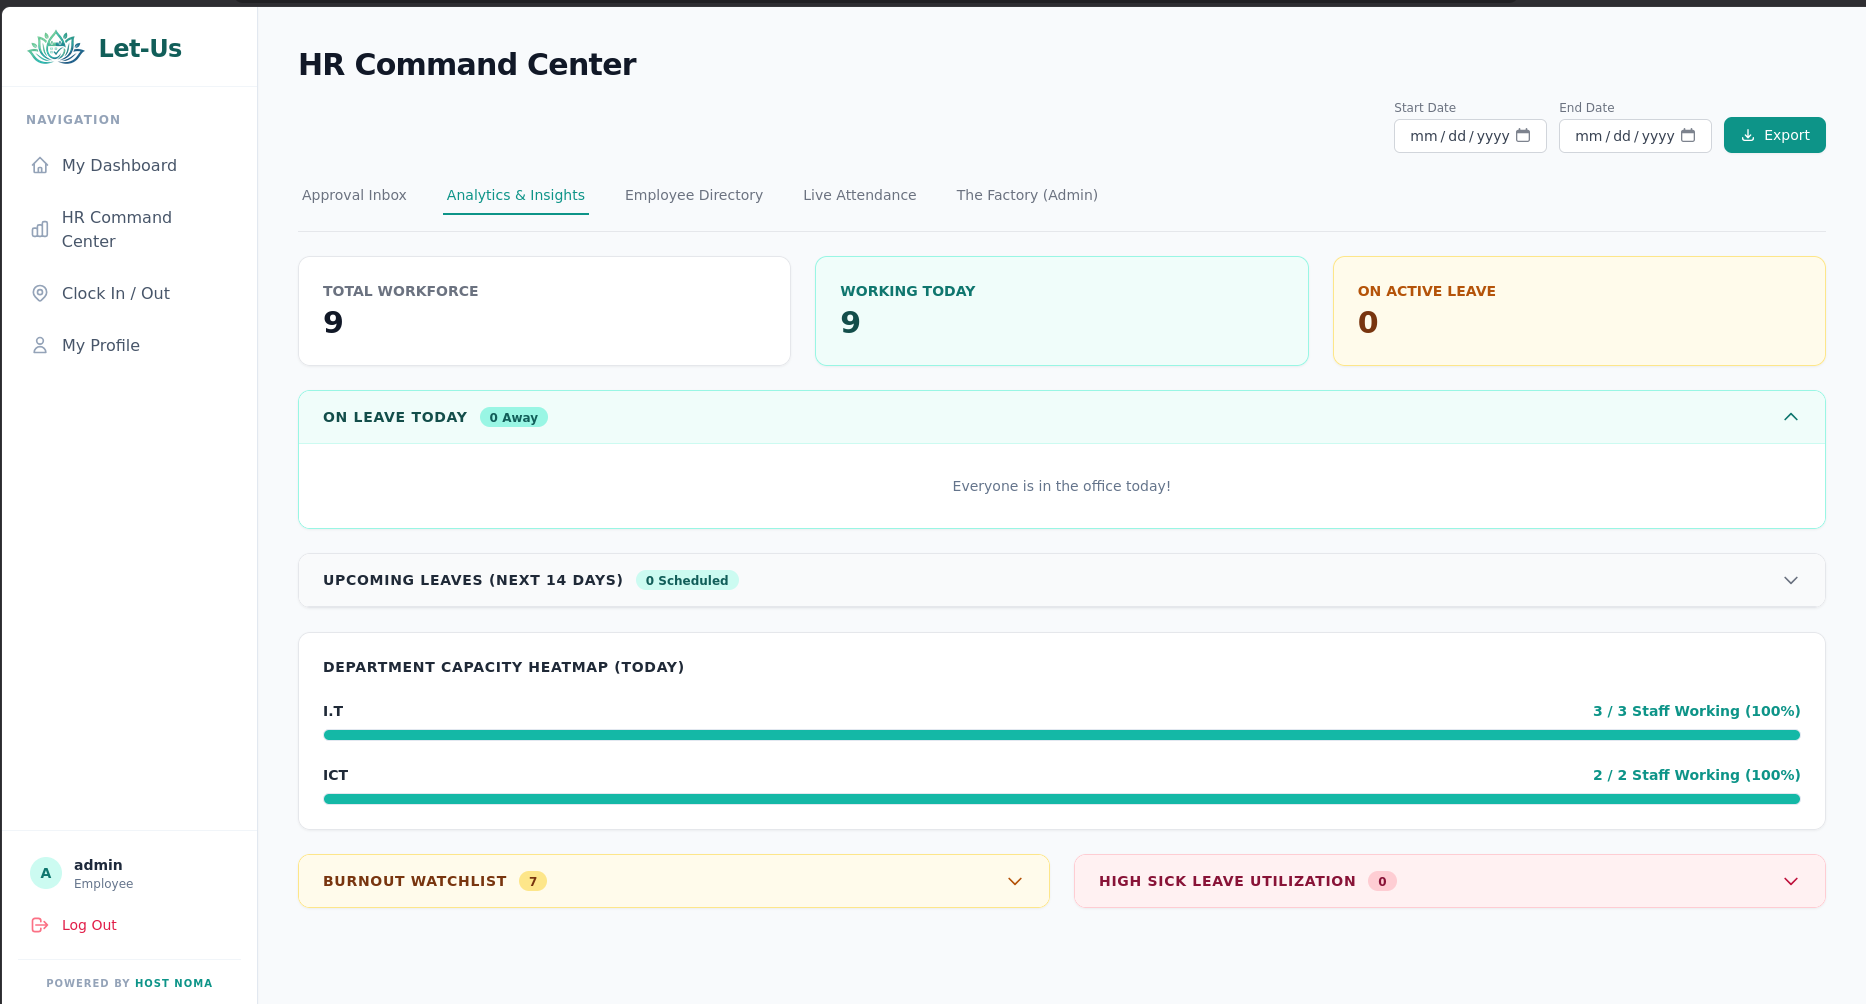Click the Burnout Watchlist count badge 7
The height and width of the screenshot is (1004, 1866).
533,881
